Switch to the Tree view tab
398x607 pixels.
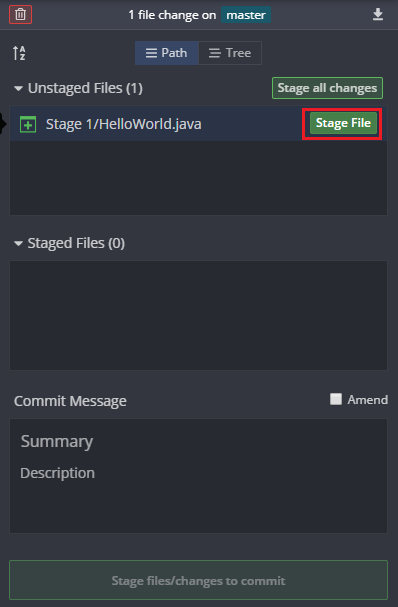(x=230, y=53)
